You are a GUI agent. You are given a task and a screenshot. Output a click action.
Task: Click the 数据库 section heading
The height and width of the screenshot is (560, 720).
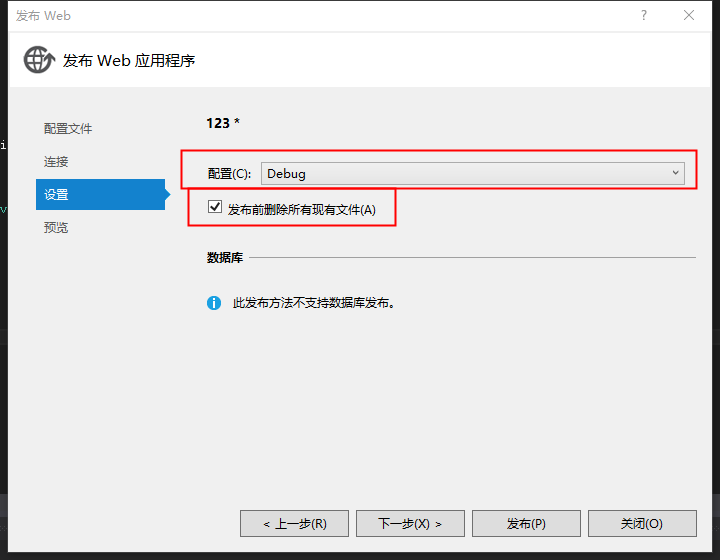point(225,258)
